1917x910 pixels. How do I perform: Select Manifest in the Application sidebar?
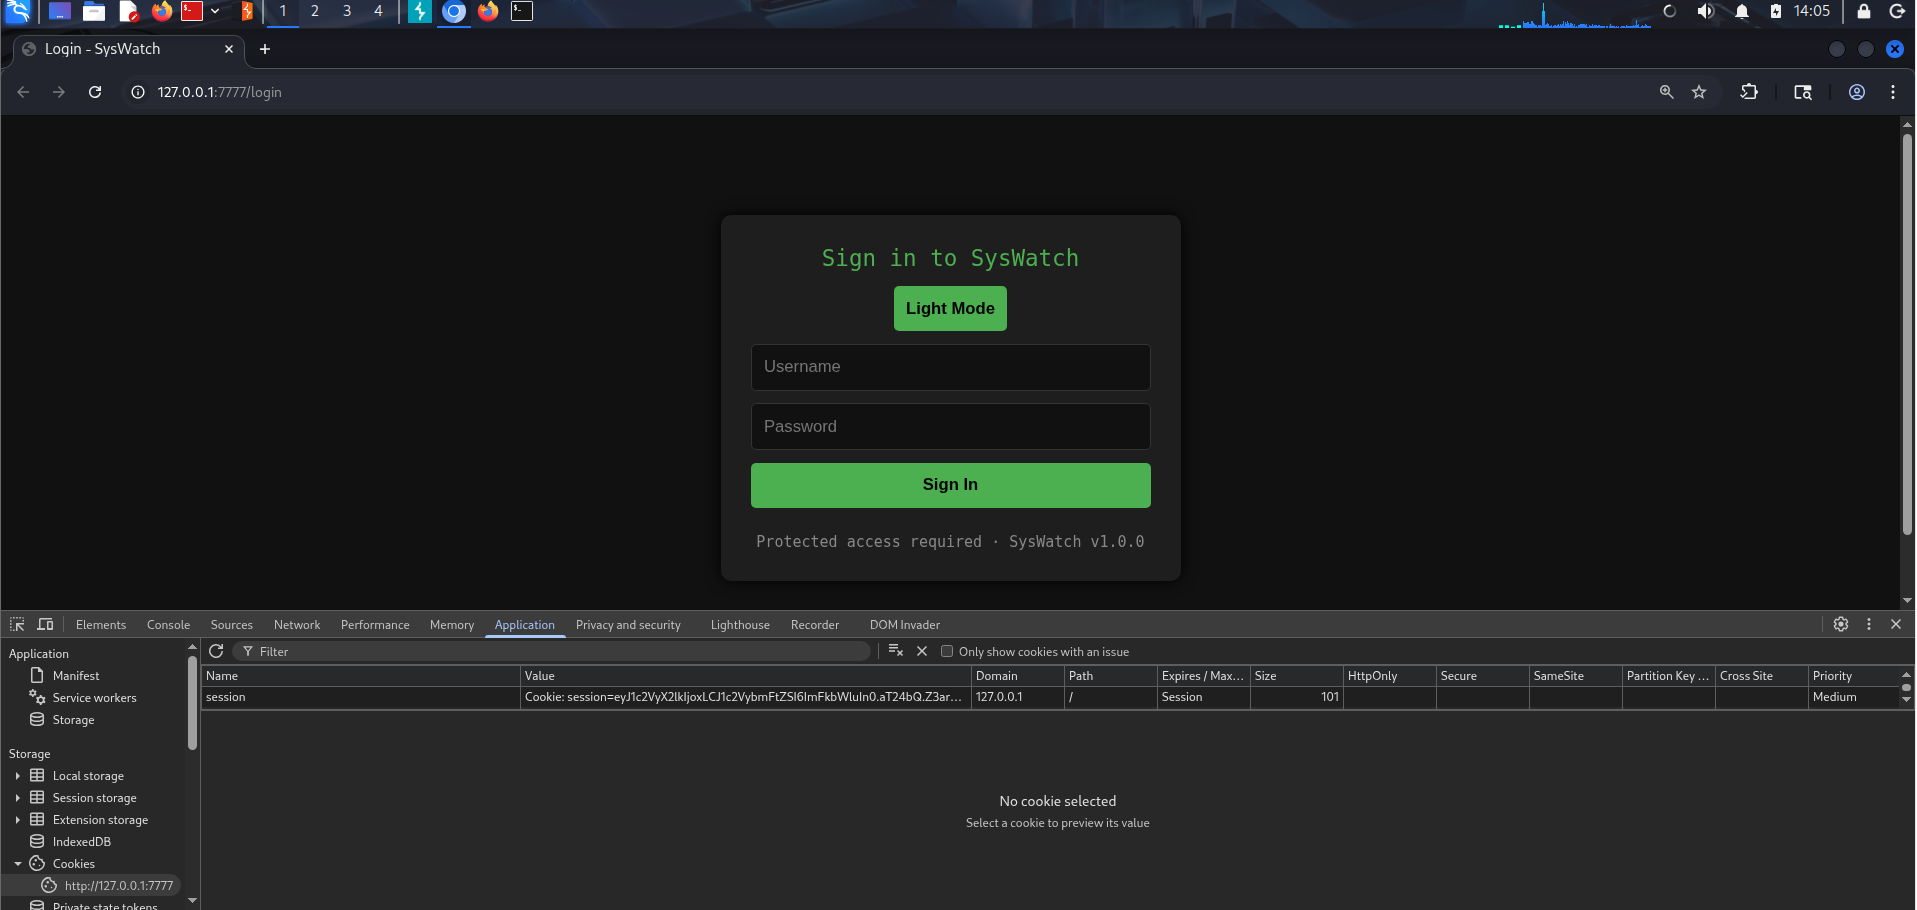[76, 676]
